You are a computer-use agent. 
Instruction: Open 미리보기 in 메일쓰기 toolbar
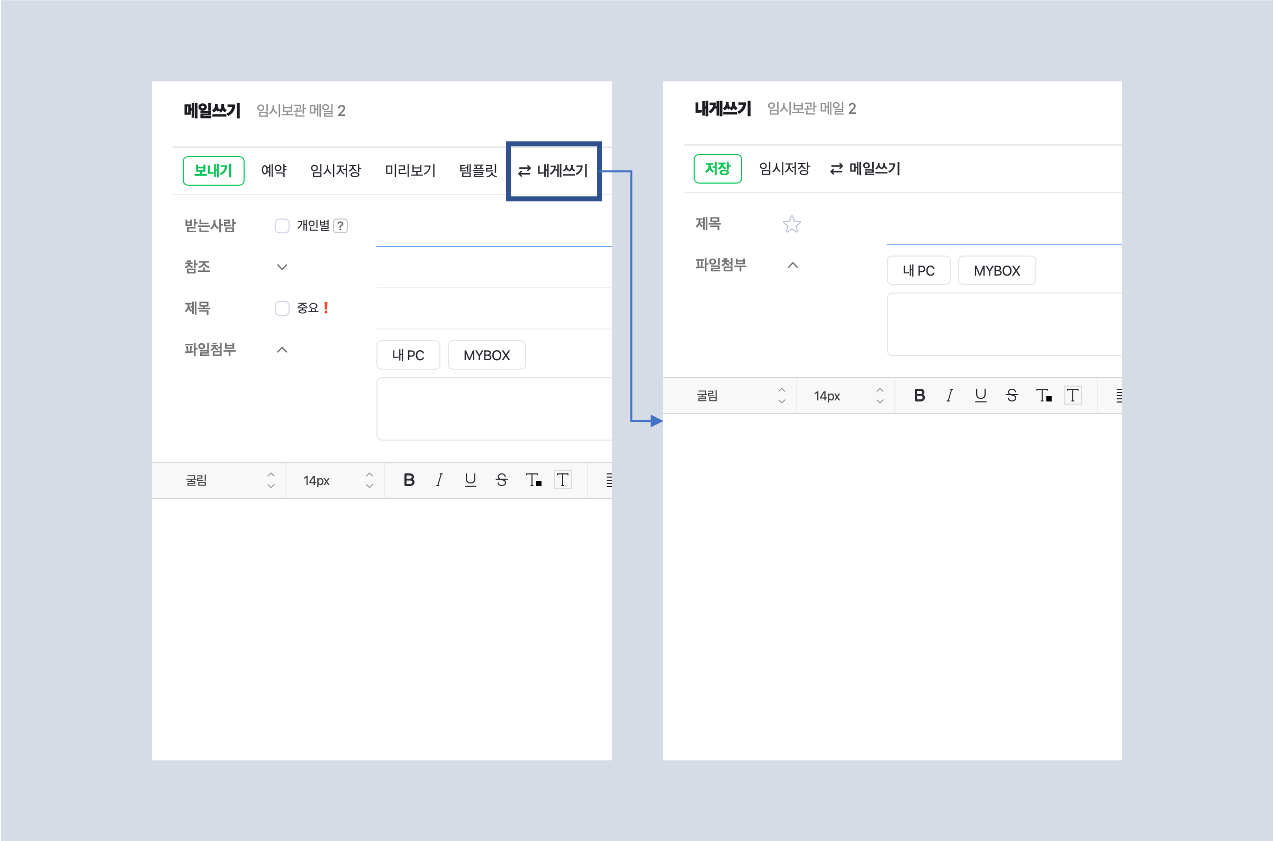(410, 170)
